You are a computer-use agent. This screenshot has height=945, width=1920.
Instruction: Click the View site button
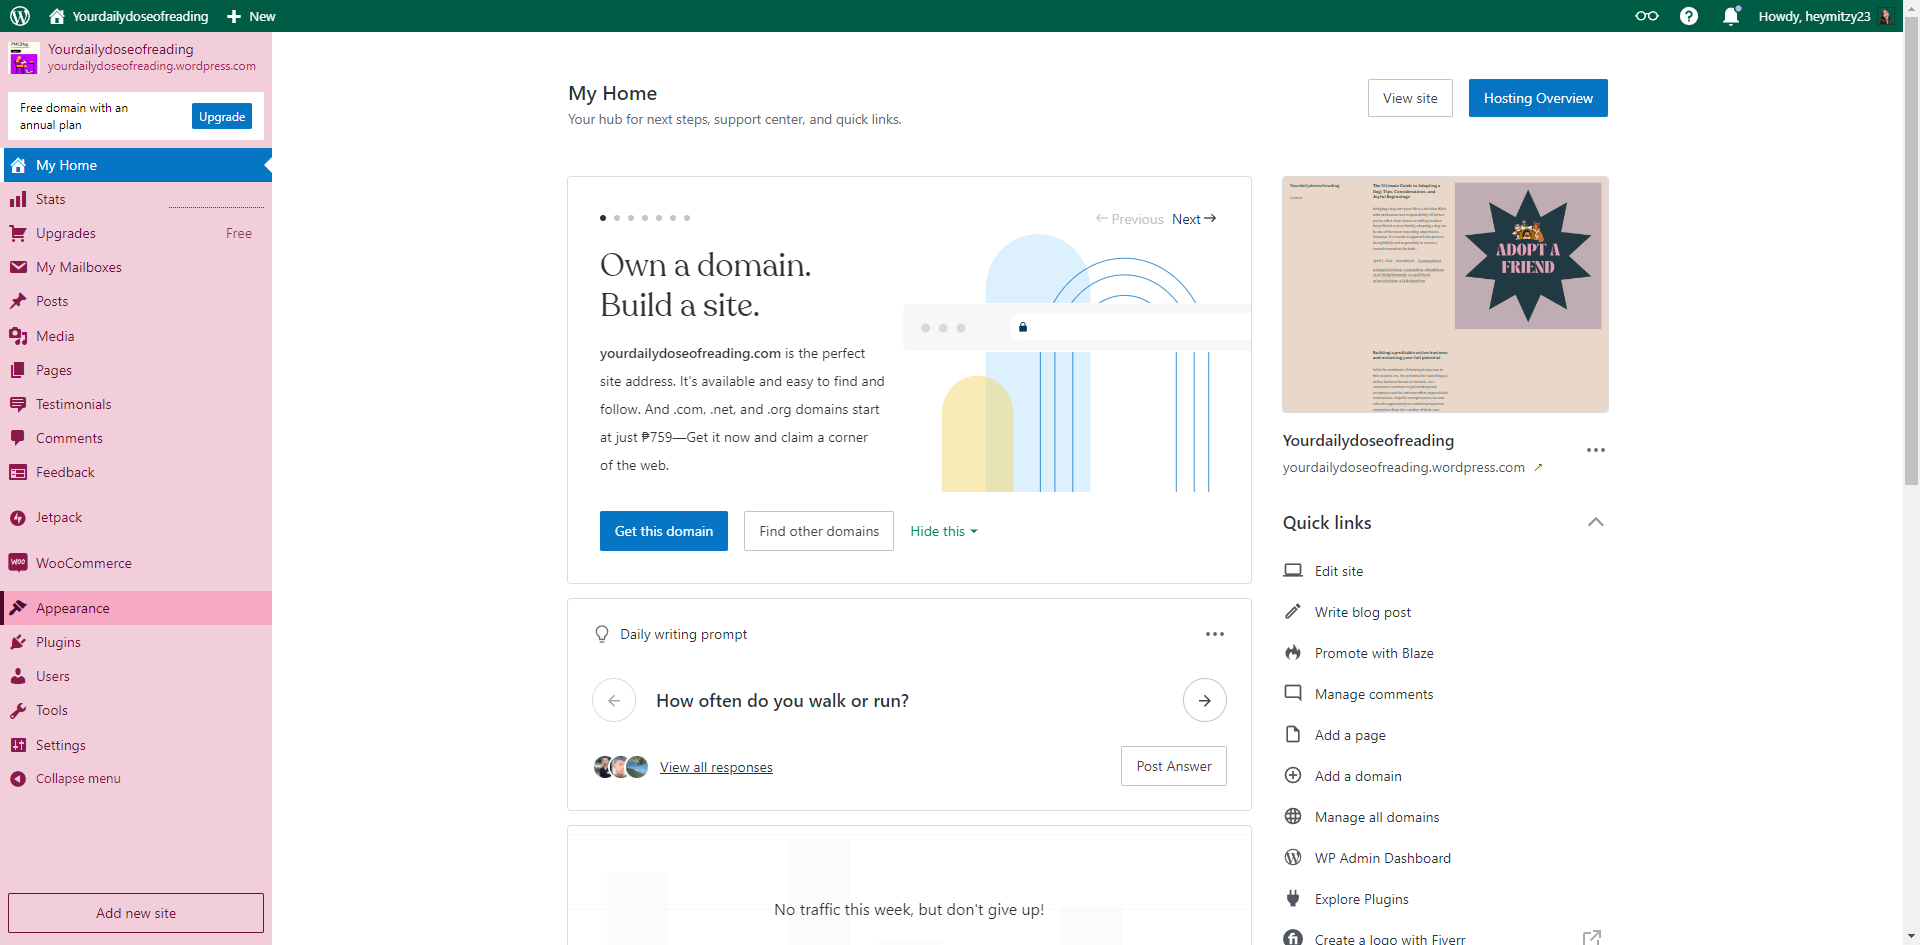(1410, 98)
